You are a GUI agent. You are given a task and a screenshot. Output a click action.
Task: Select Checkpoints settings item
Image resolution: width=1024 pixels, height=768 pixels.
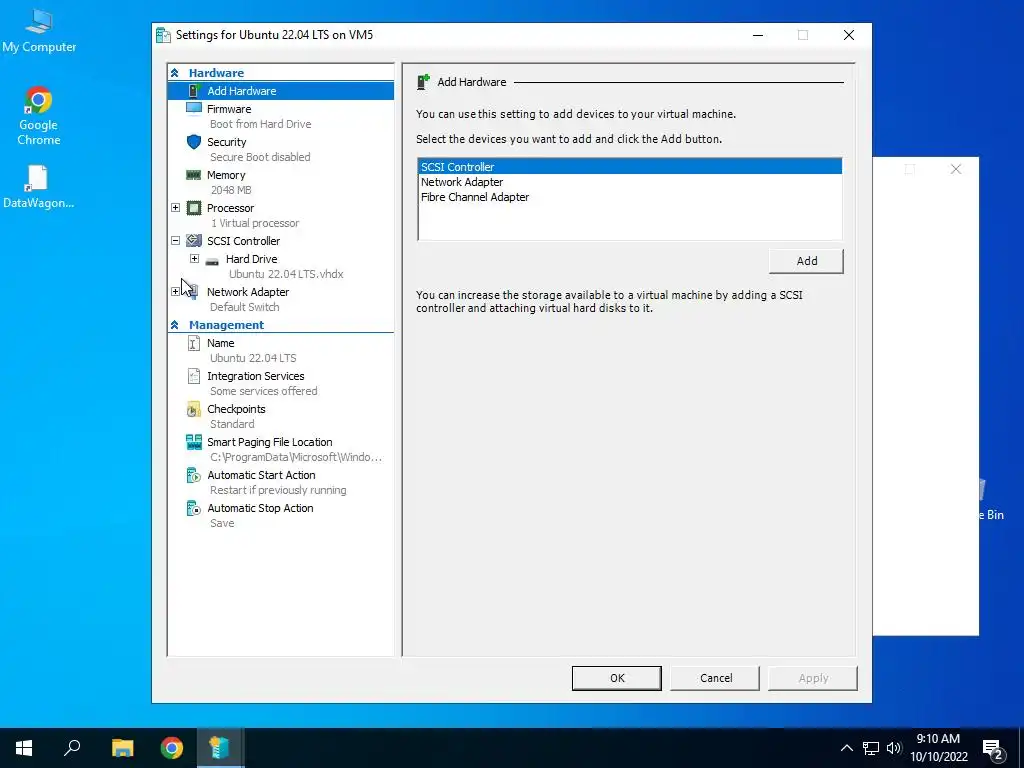(236, 409)
